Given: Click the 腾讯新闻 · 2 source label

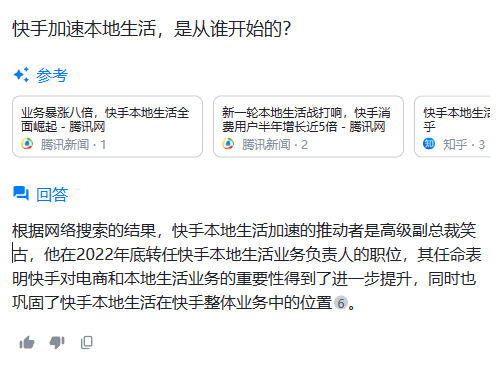Looking at the screenshot, I should tap(275, 145).
